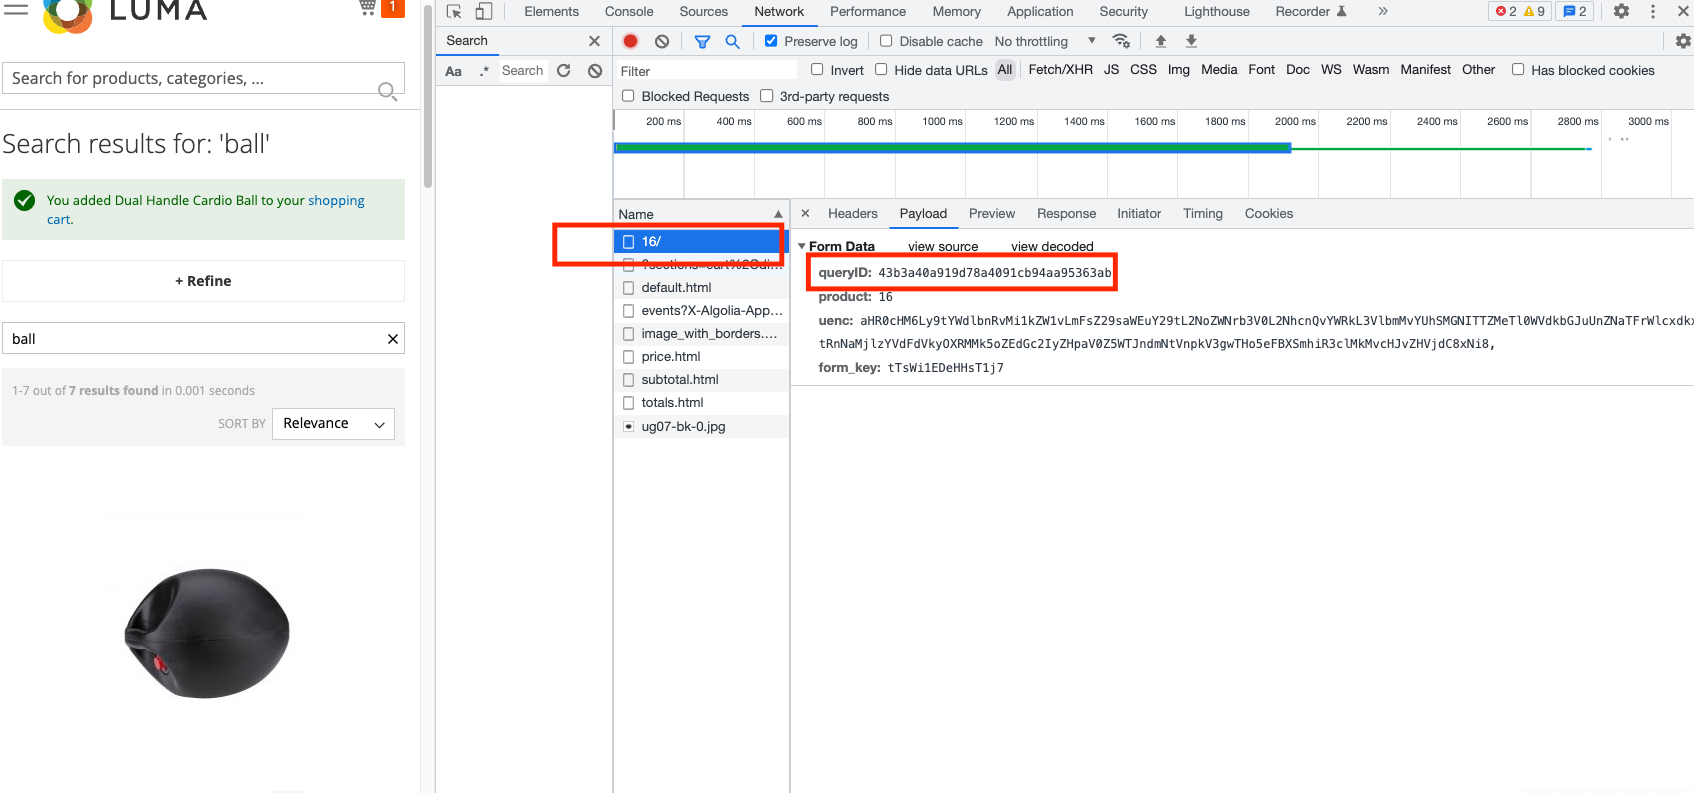Filter requests by Img type
The width and height of the screenshot is (1694, 793).
tap(1179, 70)
